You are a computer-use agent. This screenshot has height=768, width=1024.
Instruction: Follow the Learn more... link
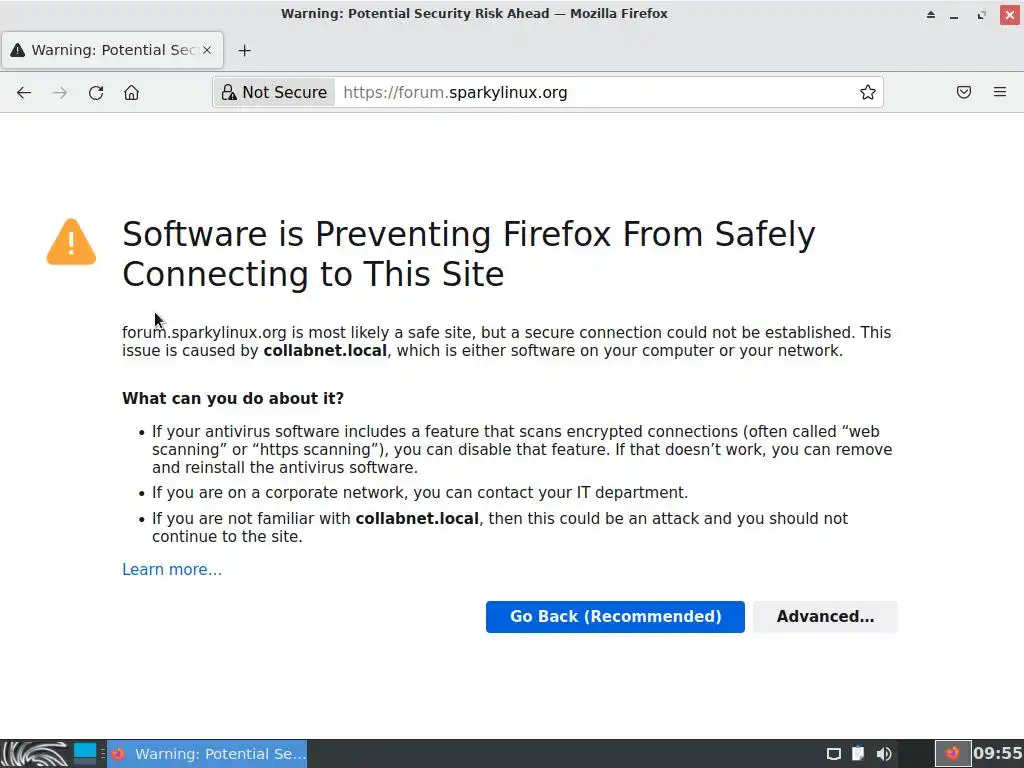pos(172,569)
